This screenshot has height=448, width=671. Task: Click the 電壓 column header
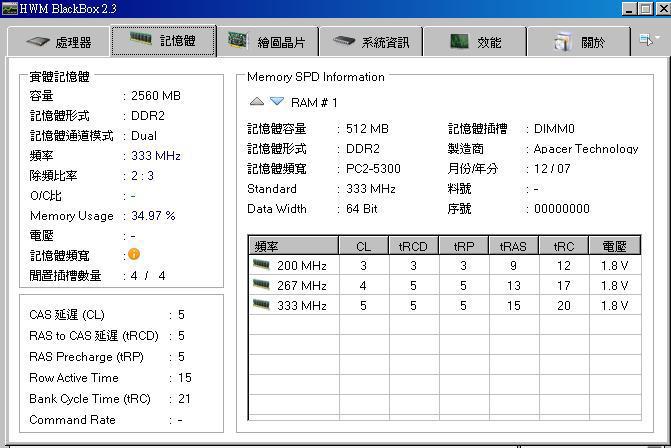coord(614,246)
